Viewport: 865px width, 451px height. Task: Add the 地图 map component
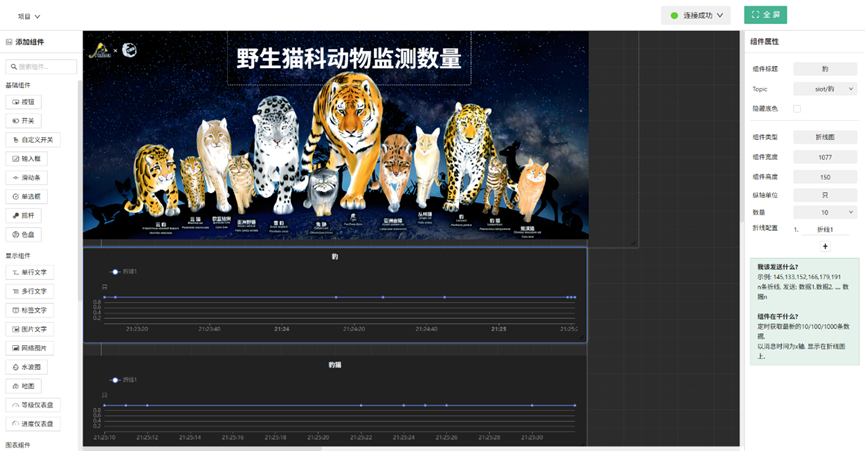point(28,386)
